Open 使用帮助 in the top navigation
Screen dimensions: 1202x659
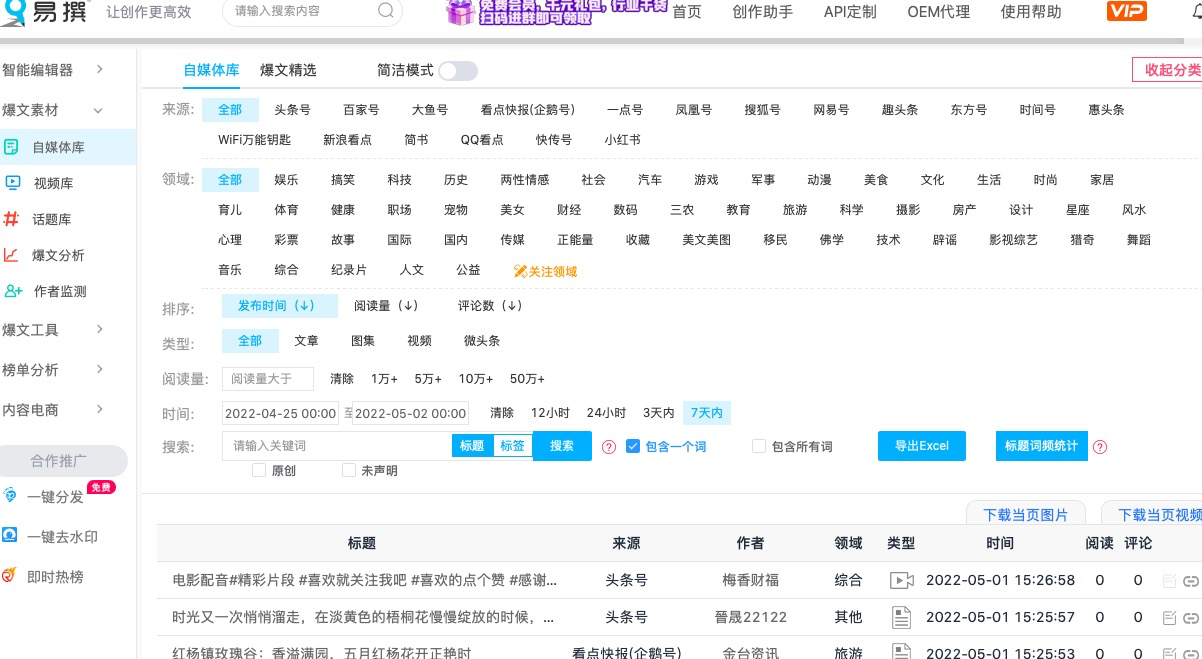coord(1030,12)
